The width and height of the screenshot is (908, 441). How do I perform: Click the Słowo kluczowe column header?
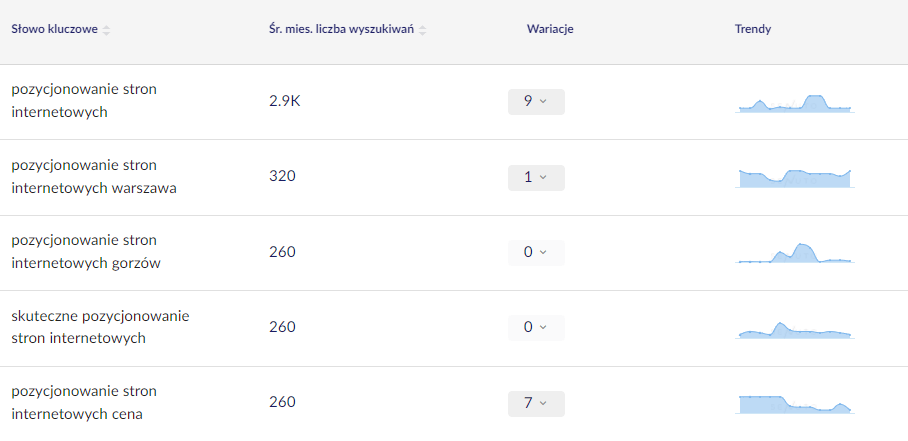pyautogui.click(x=54, y=29)
